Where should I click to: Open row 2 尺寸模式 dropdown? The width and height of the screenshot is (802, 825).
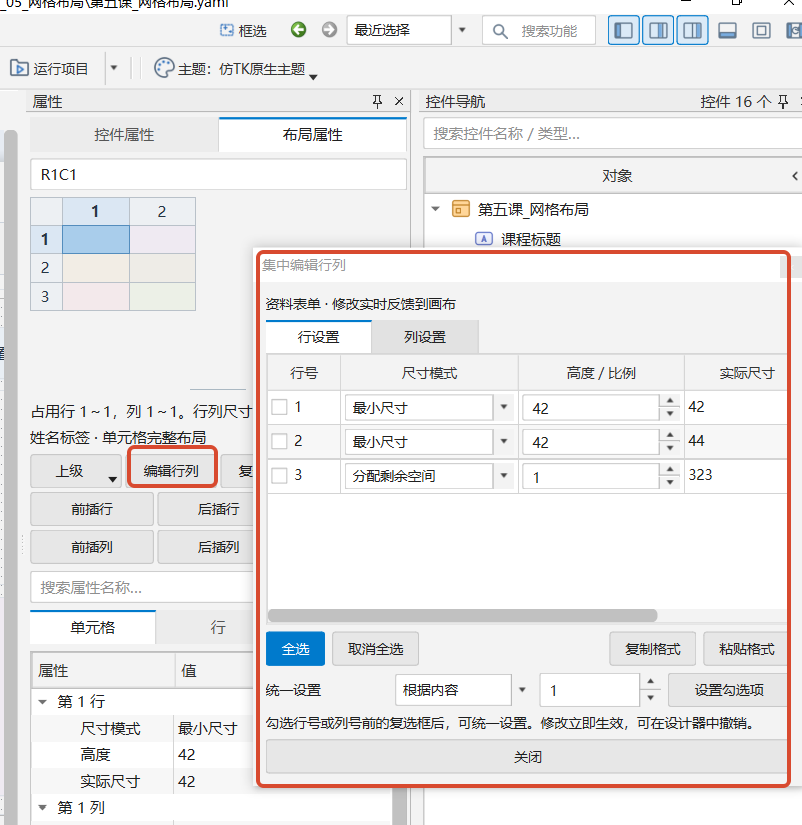pos(504,441)
